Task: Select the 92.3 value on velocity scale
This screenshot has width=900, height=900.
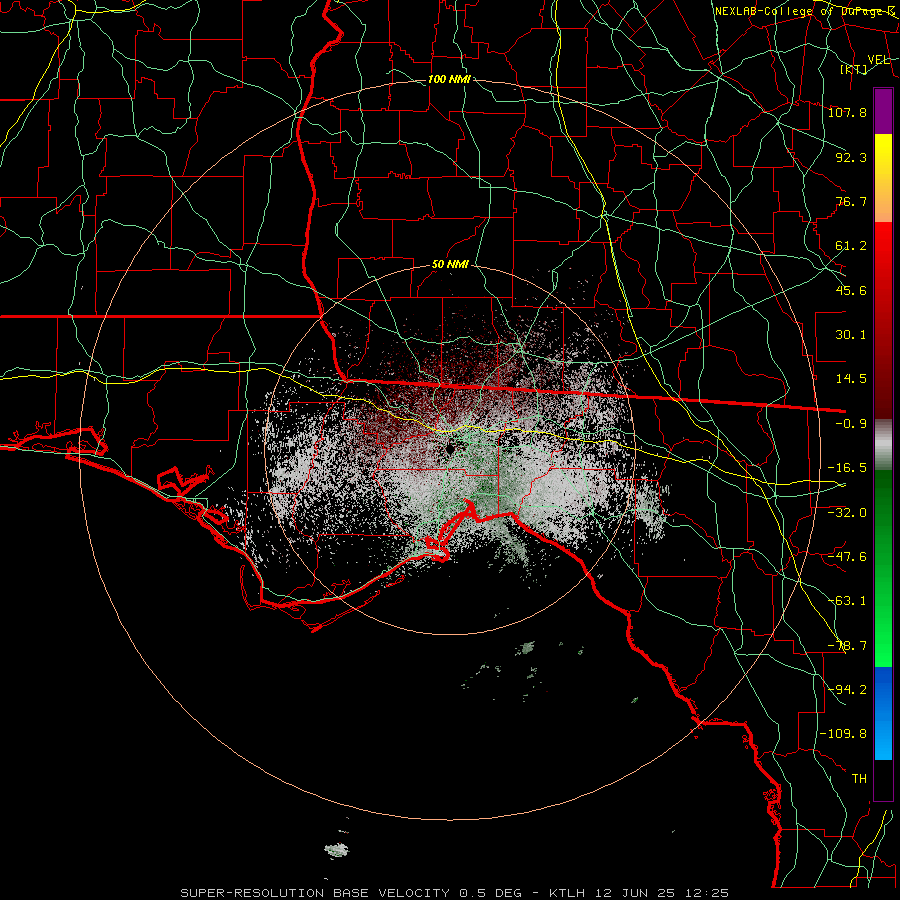Action: click(851, 157)
